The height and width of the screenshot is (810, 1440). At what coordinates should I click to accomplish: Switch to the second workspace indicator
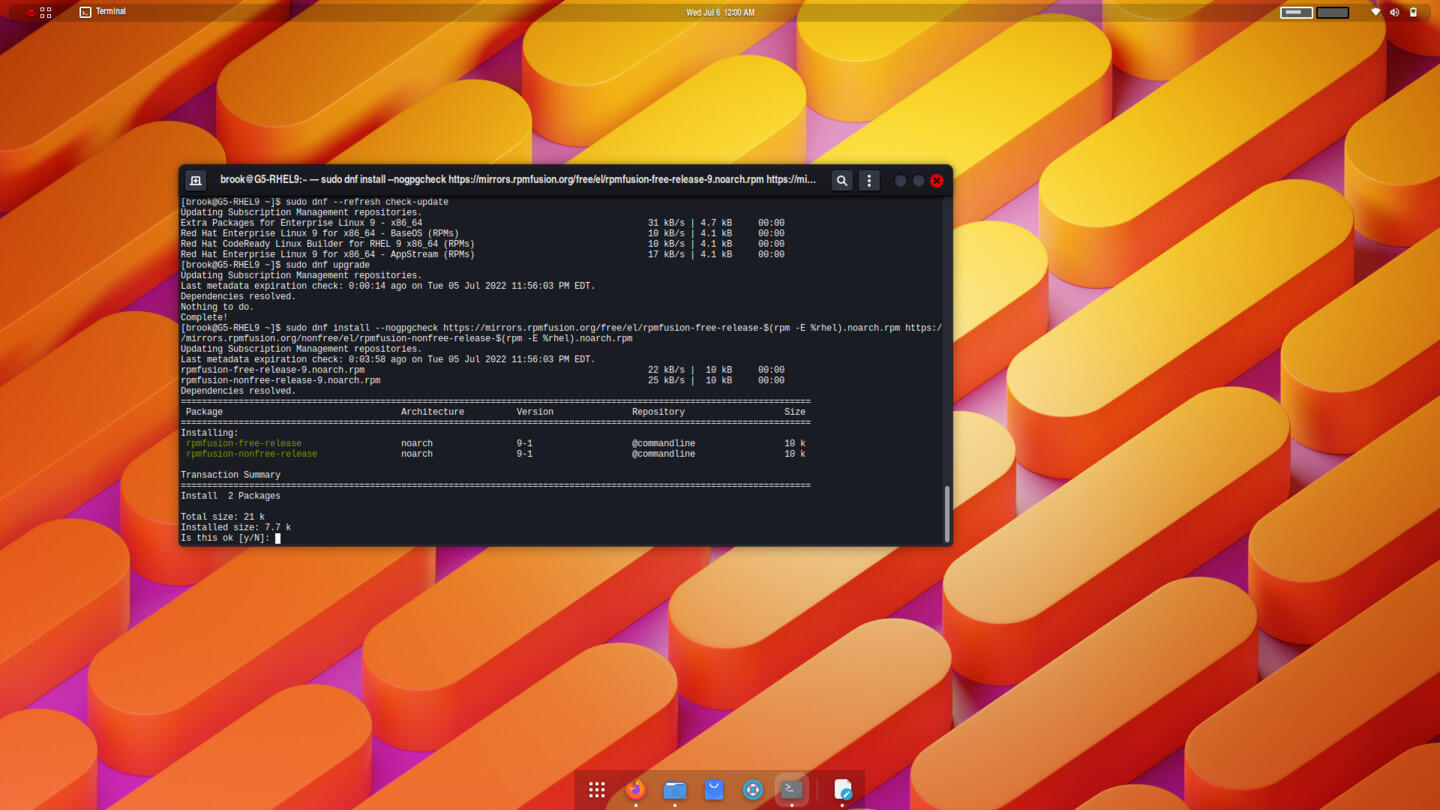tap(1333, 12)
